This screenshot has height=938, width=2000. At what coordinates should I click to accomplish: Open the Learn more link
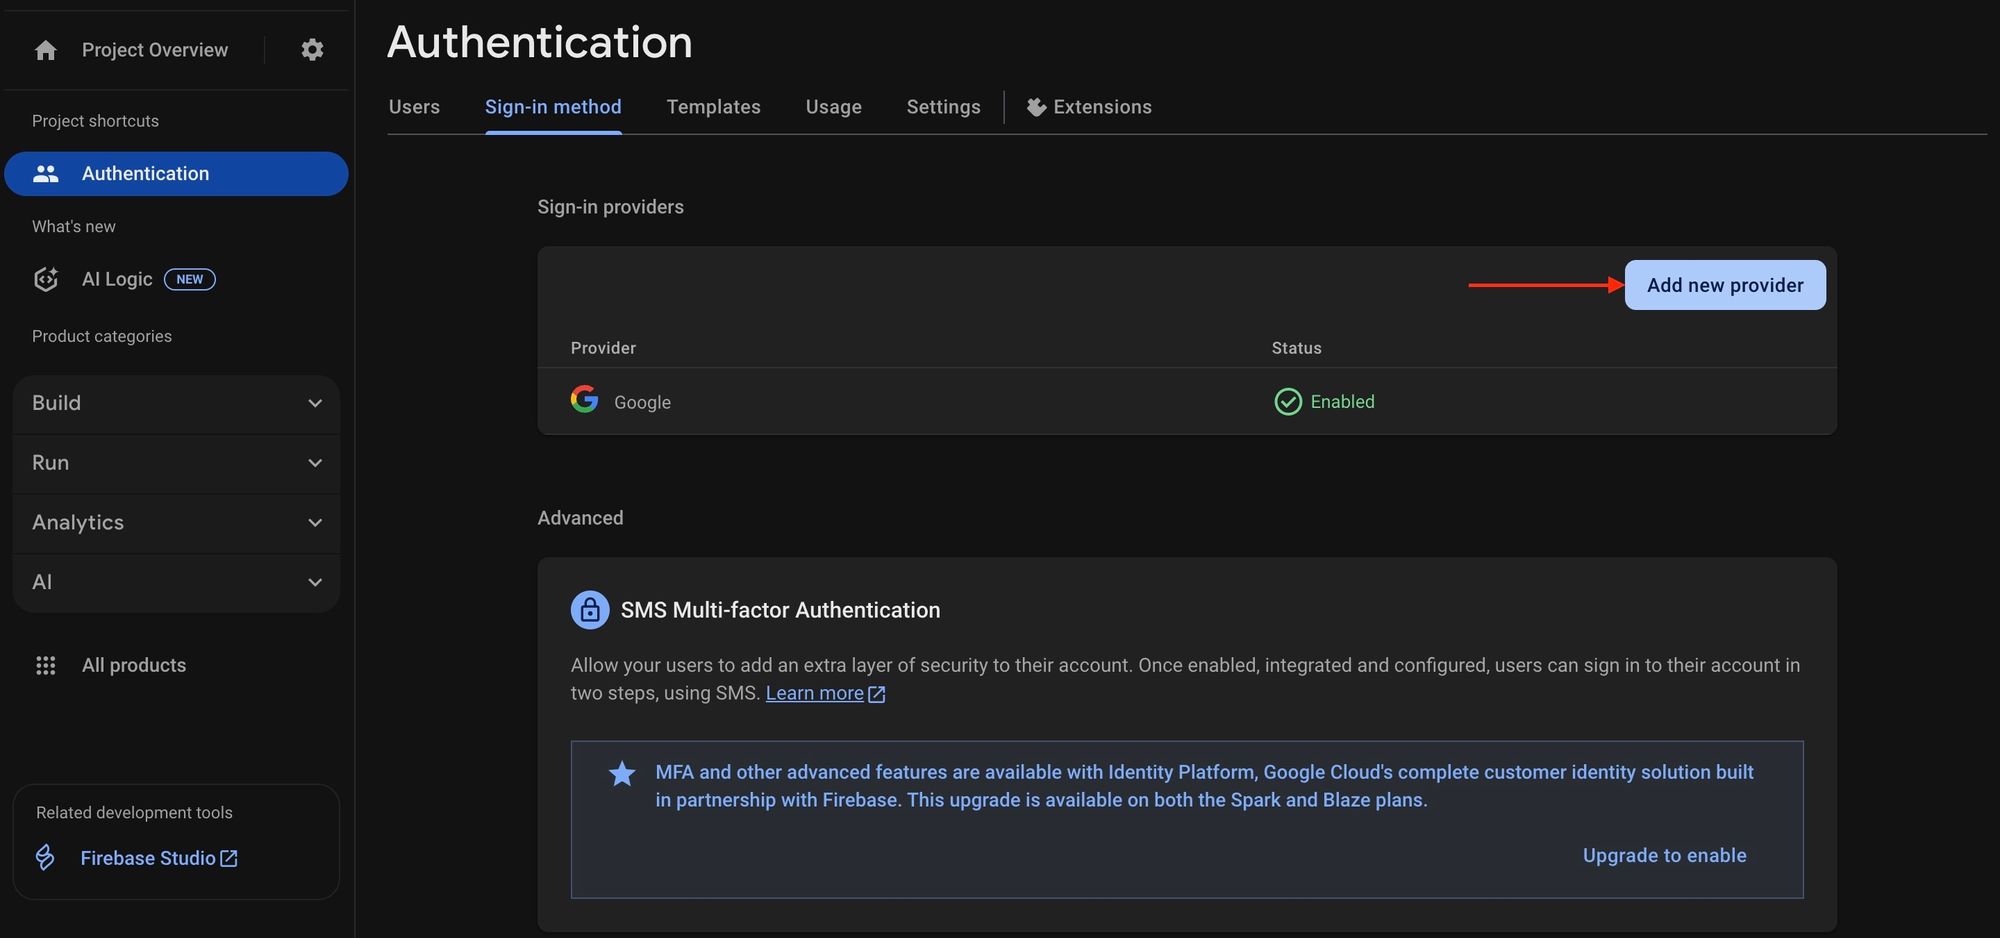click(x=815, y=693)
